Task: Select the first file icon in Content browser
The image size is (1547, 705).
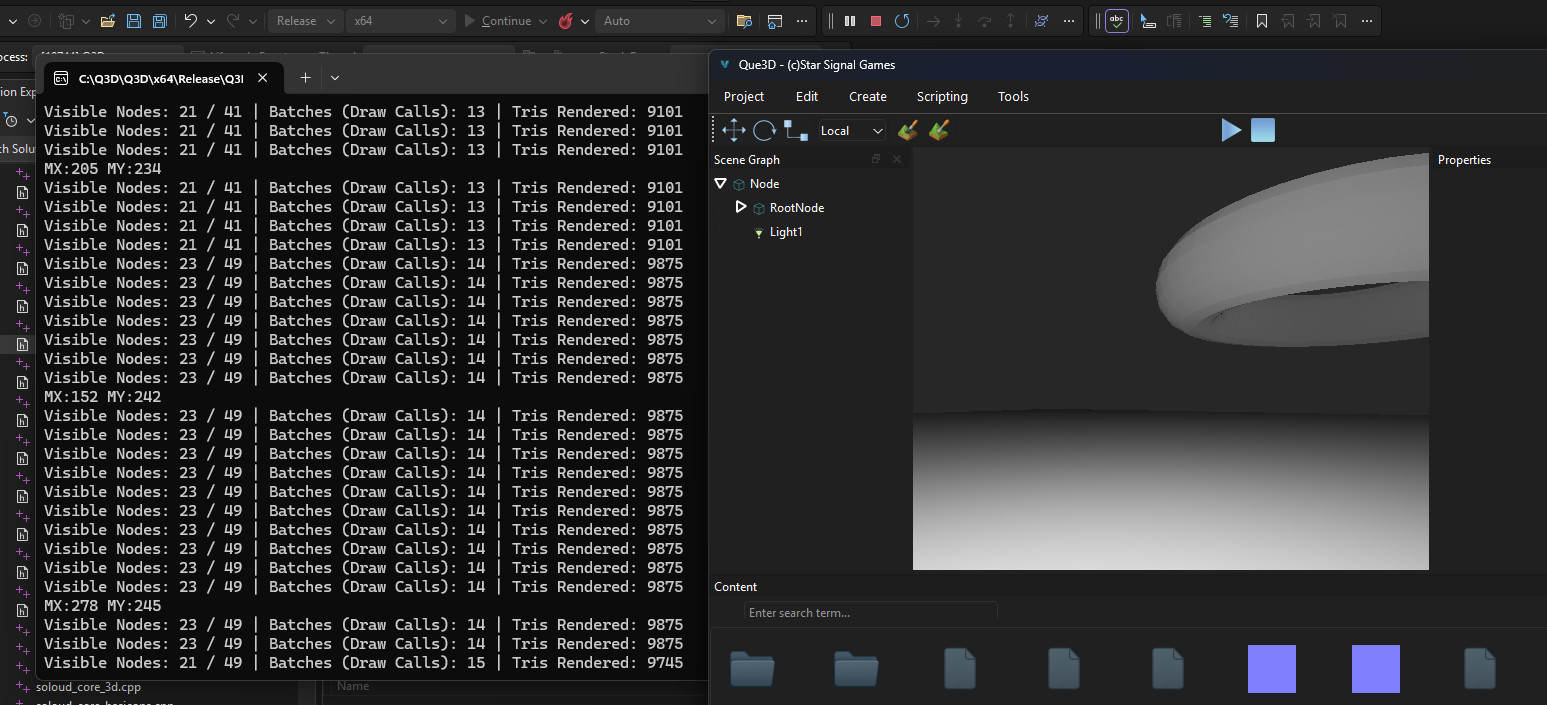Action: click(960, 669)
